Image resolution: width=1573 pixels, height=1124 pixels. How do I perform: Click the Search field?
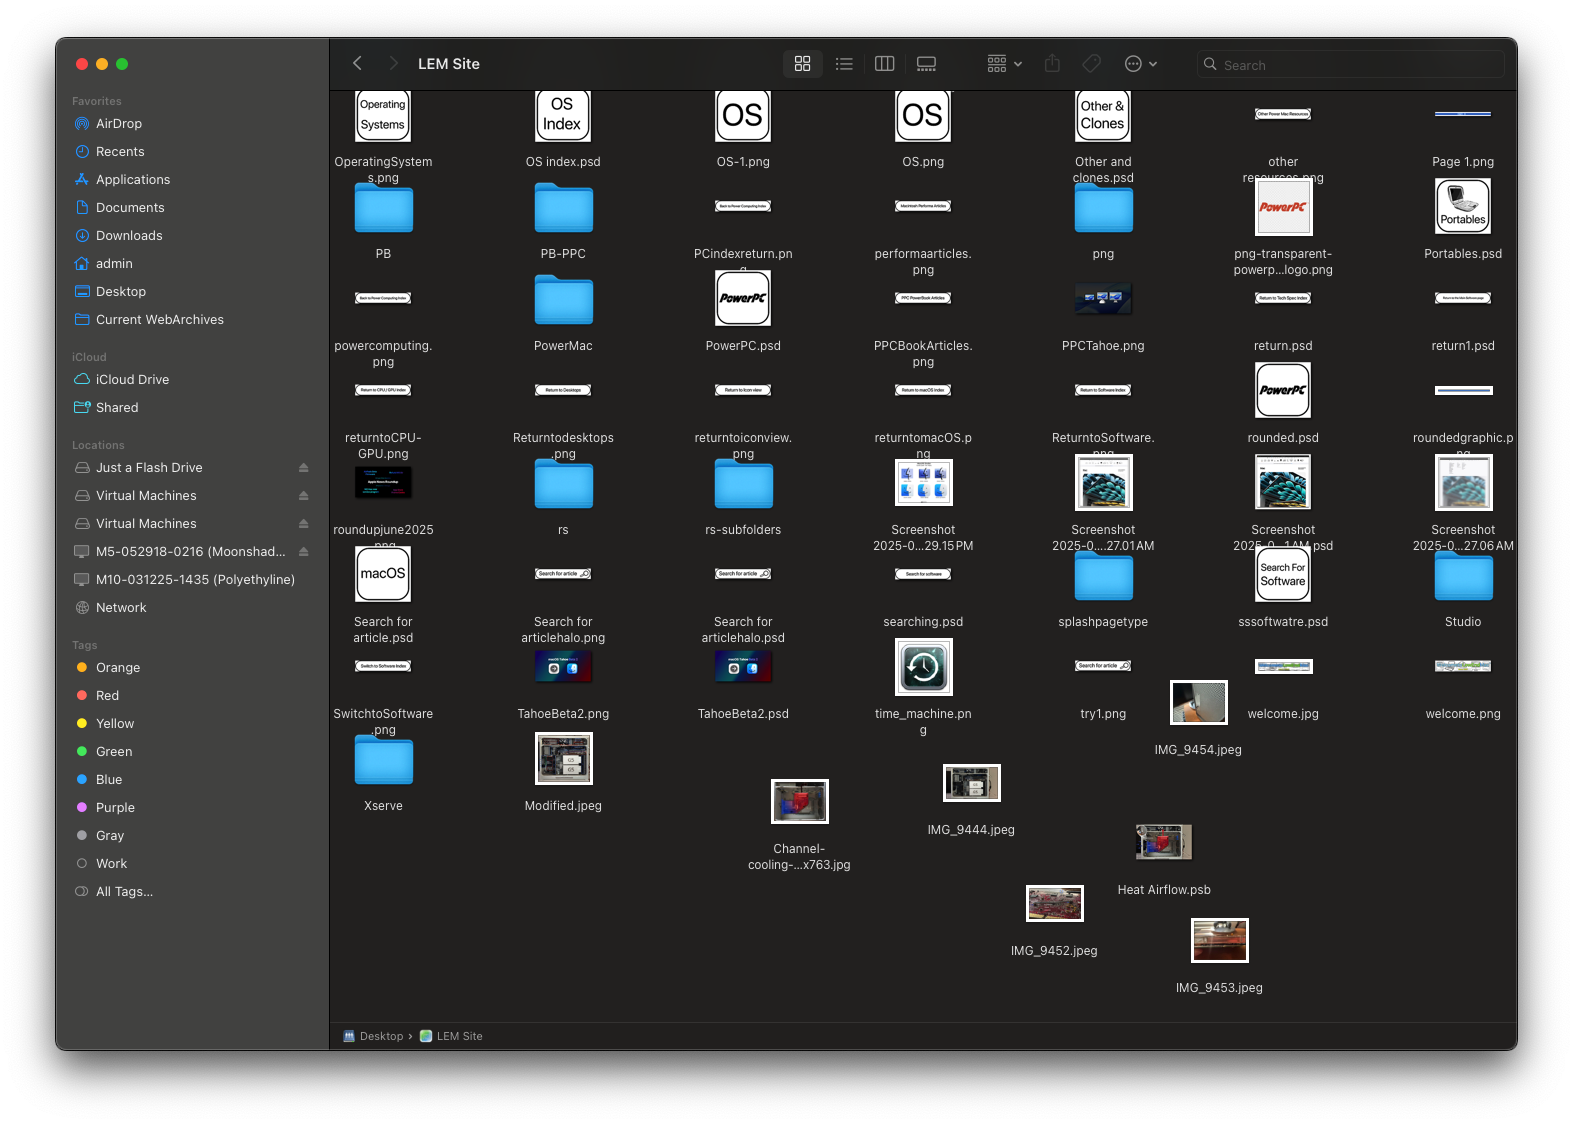[1350, 65]
